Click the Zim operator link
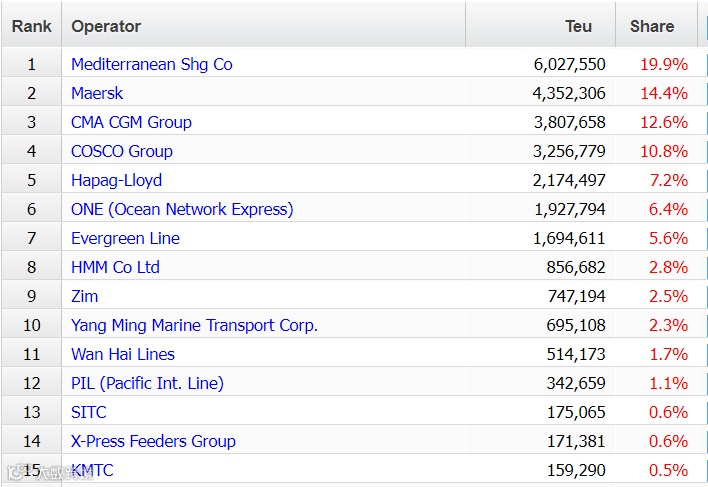The width and height of the screenshot is (708, 487). tap(84, 296)
